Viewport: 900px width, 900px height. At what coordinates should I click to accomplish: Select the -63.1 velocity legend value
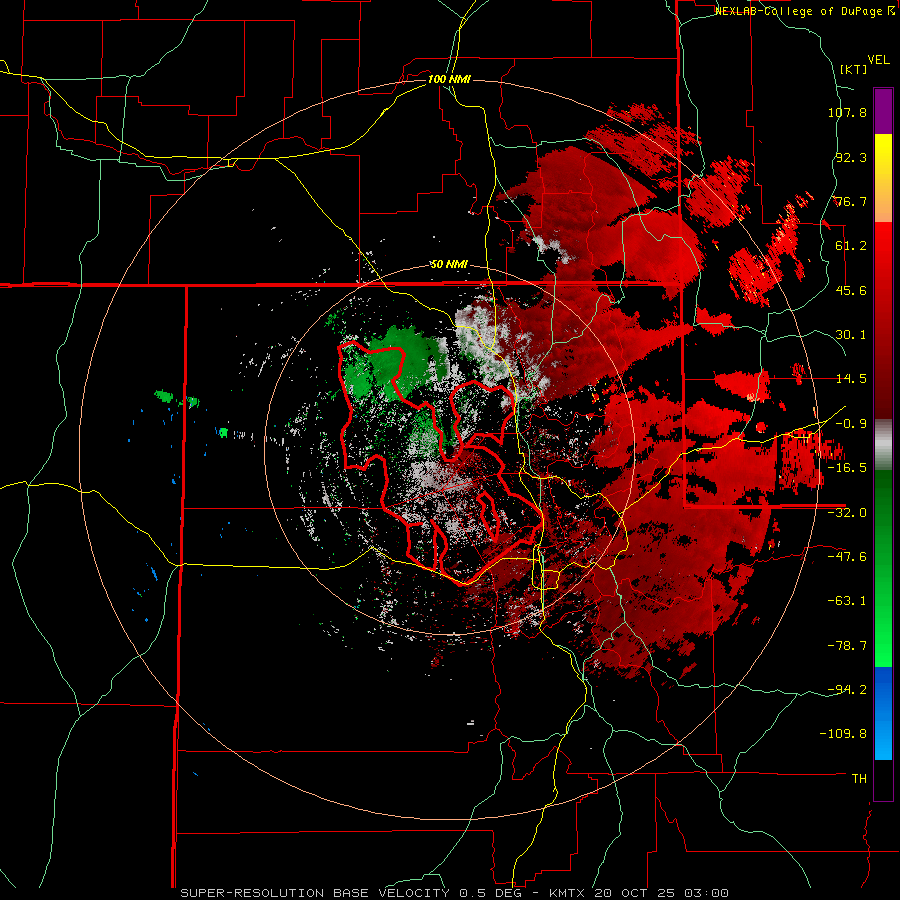pos(847,601)
